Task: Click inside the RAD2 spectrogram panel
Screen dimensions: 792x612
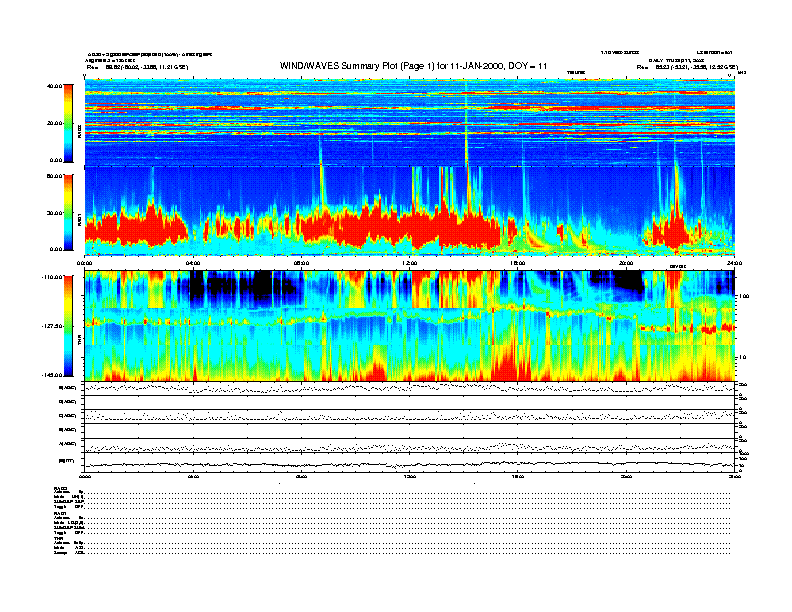Action: pos(410,122)
